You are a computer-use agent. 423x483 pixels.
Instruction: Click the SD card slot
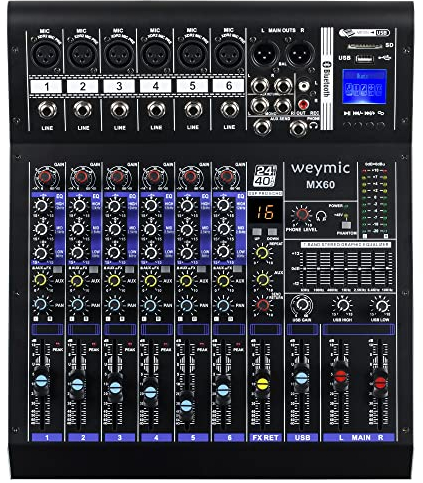pos(366,46)
